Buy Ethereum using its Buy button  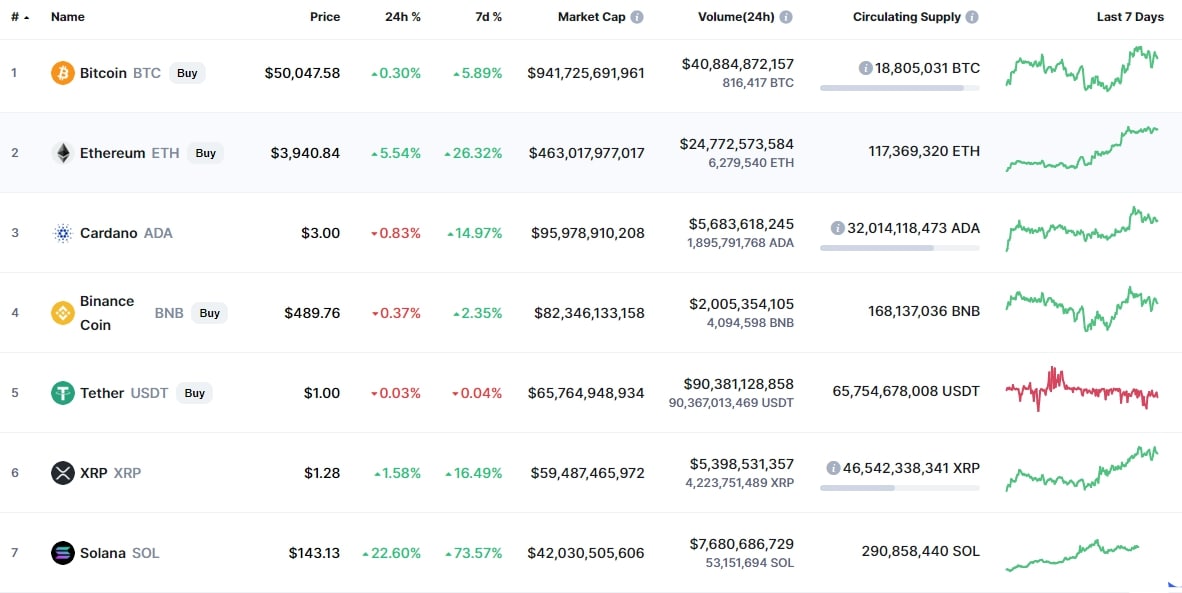coord(206,153)
